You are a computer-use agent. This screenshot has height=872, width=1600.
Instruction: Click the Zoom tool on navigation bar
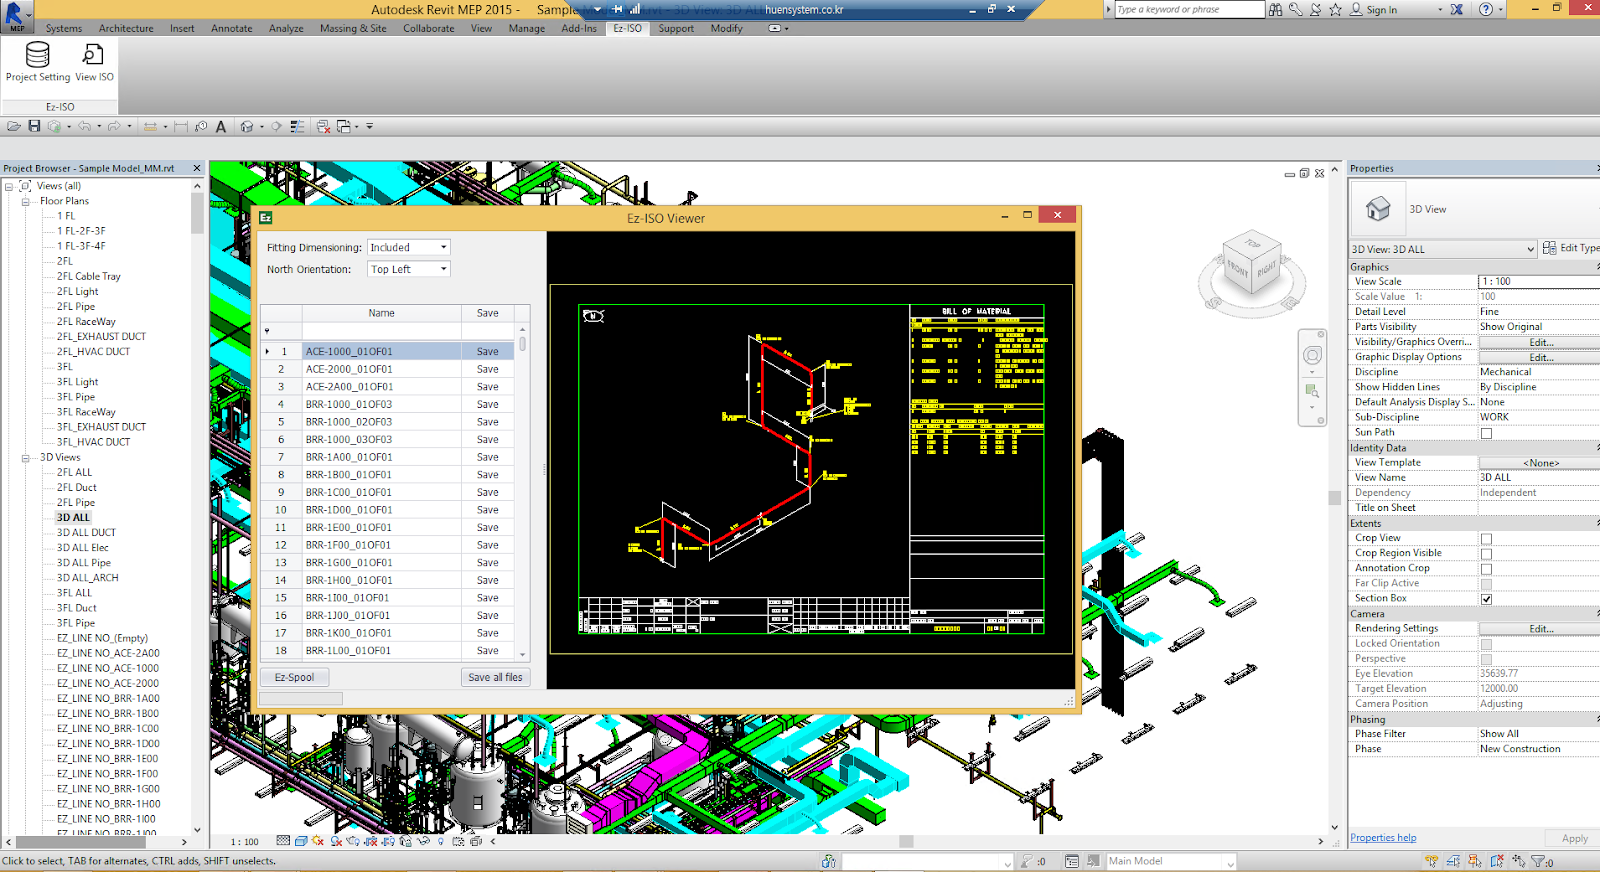point(1312,390)
